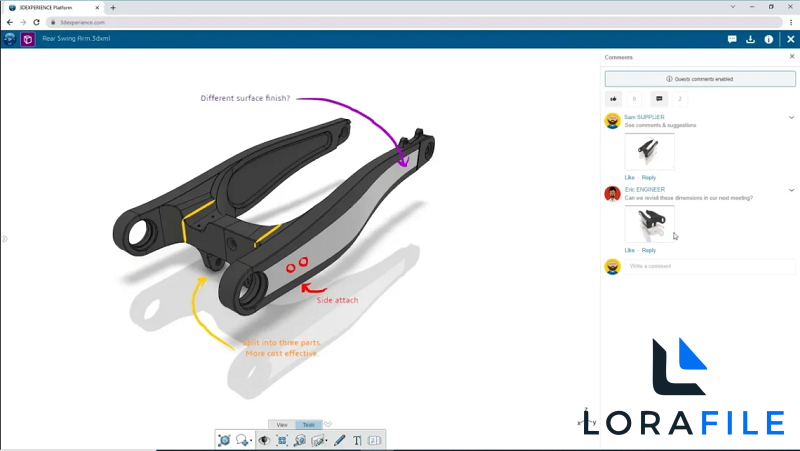
Task: Select the measure tool with magnifier icon
Action: (300, 440)
